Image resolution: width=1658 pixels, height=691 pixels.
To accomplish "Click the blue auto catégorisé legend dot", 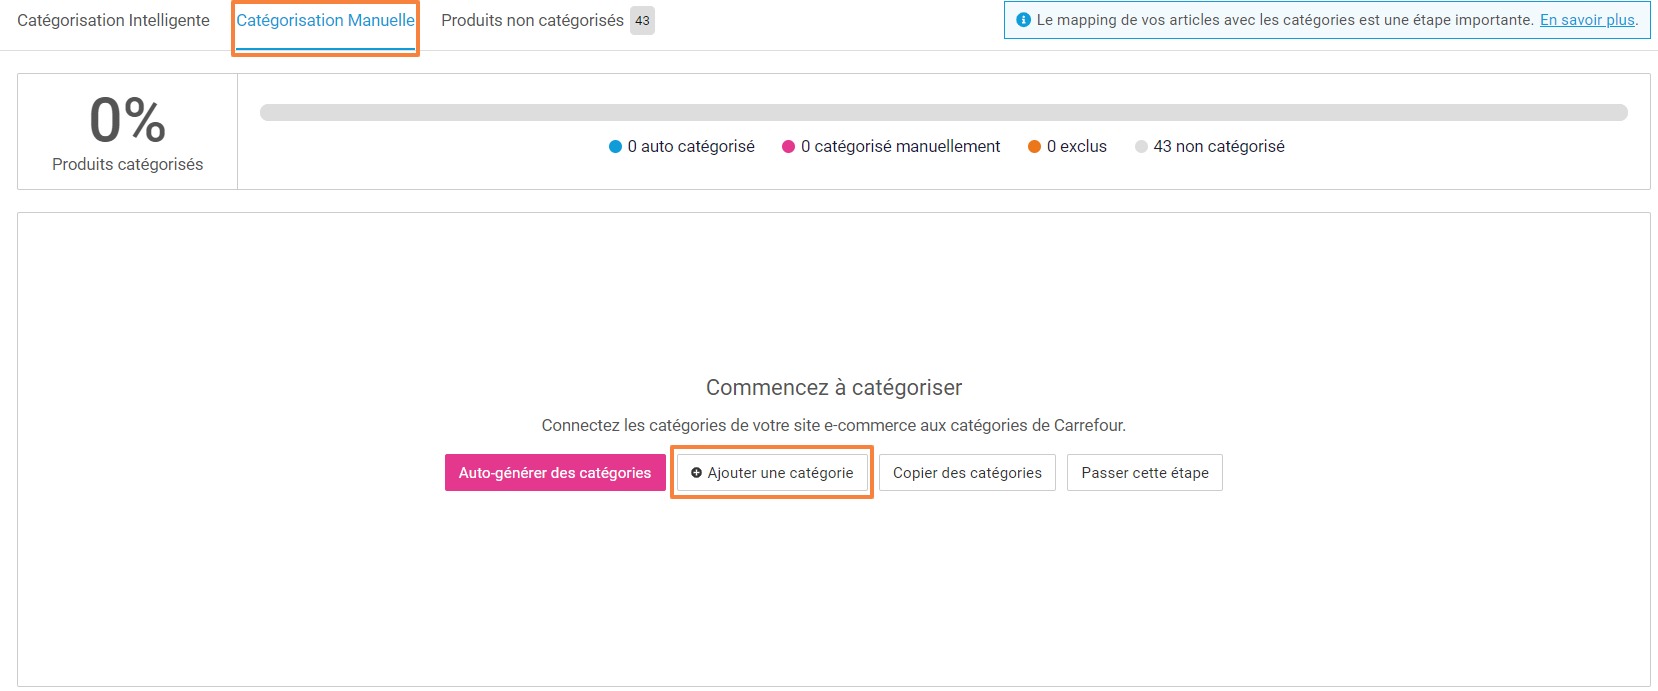I will tap(615, 146).
